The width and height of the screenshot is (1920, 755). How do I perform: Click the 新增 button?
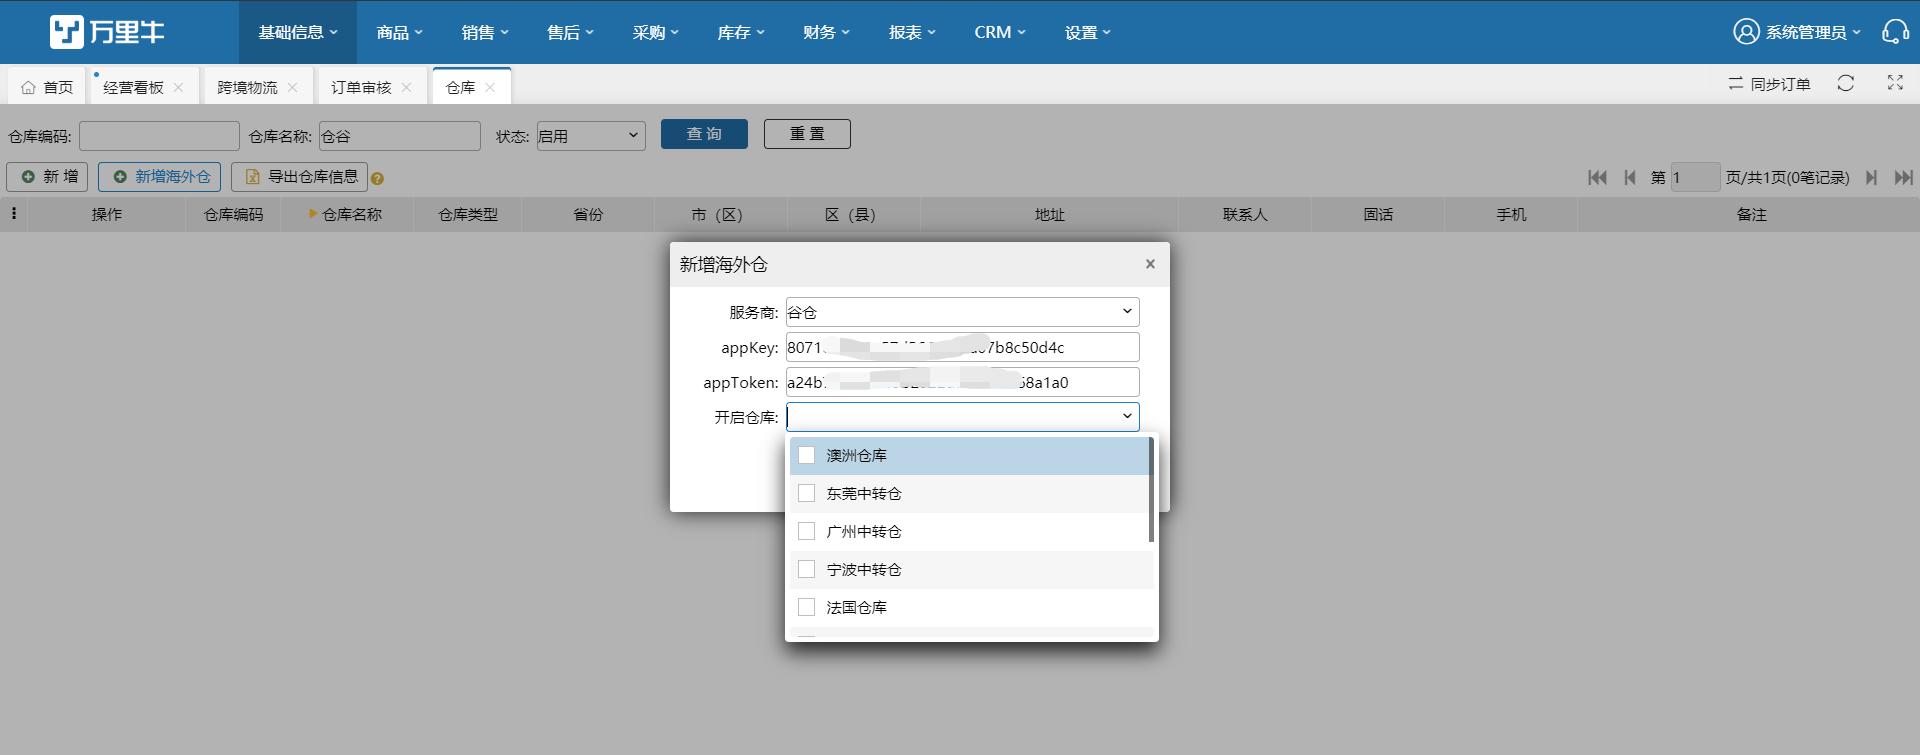point(48,177)
